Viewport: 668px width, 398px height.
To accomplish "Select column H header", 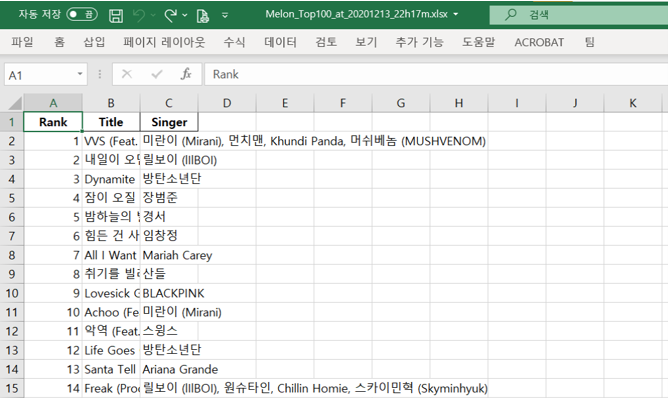I will click(459, 103).
